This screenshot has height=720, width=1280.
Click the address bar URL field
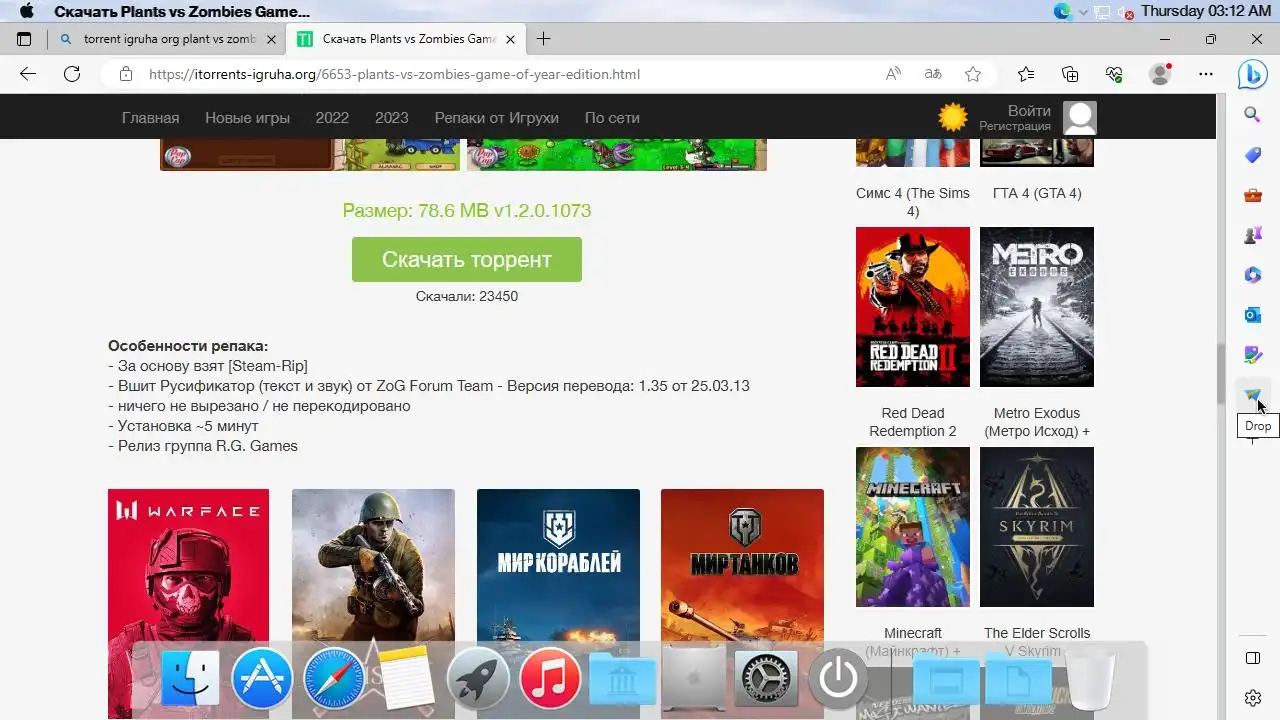click(500, 74)
